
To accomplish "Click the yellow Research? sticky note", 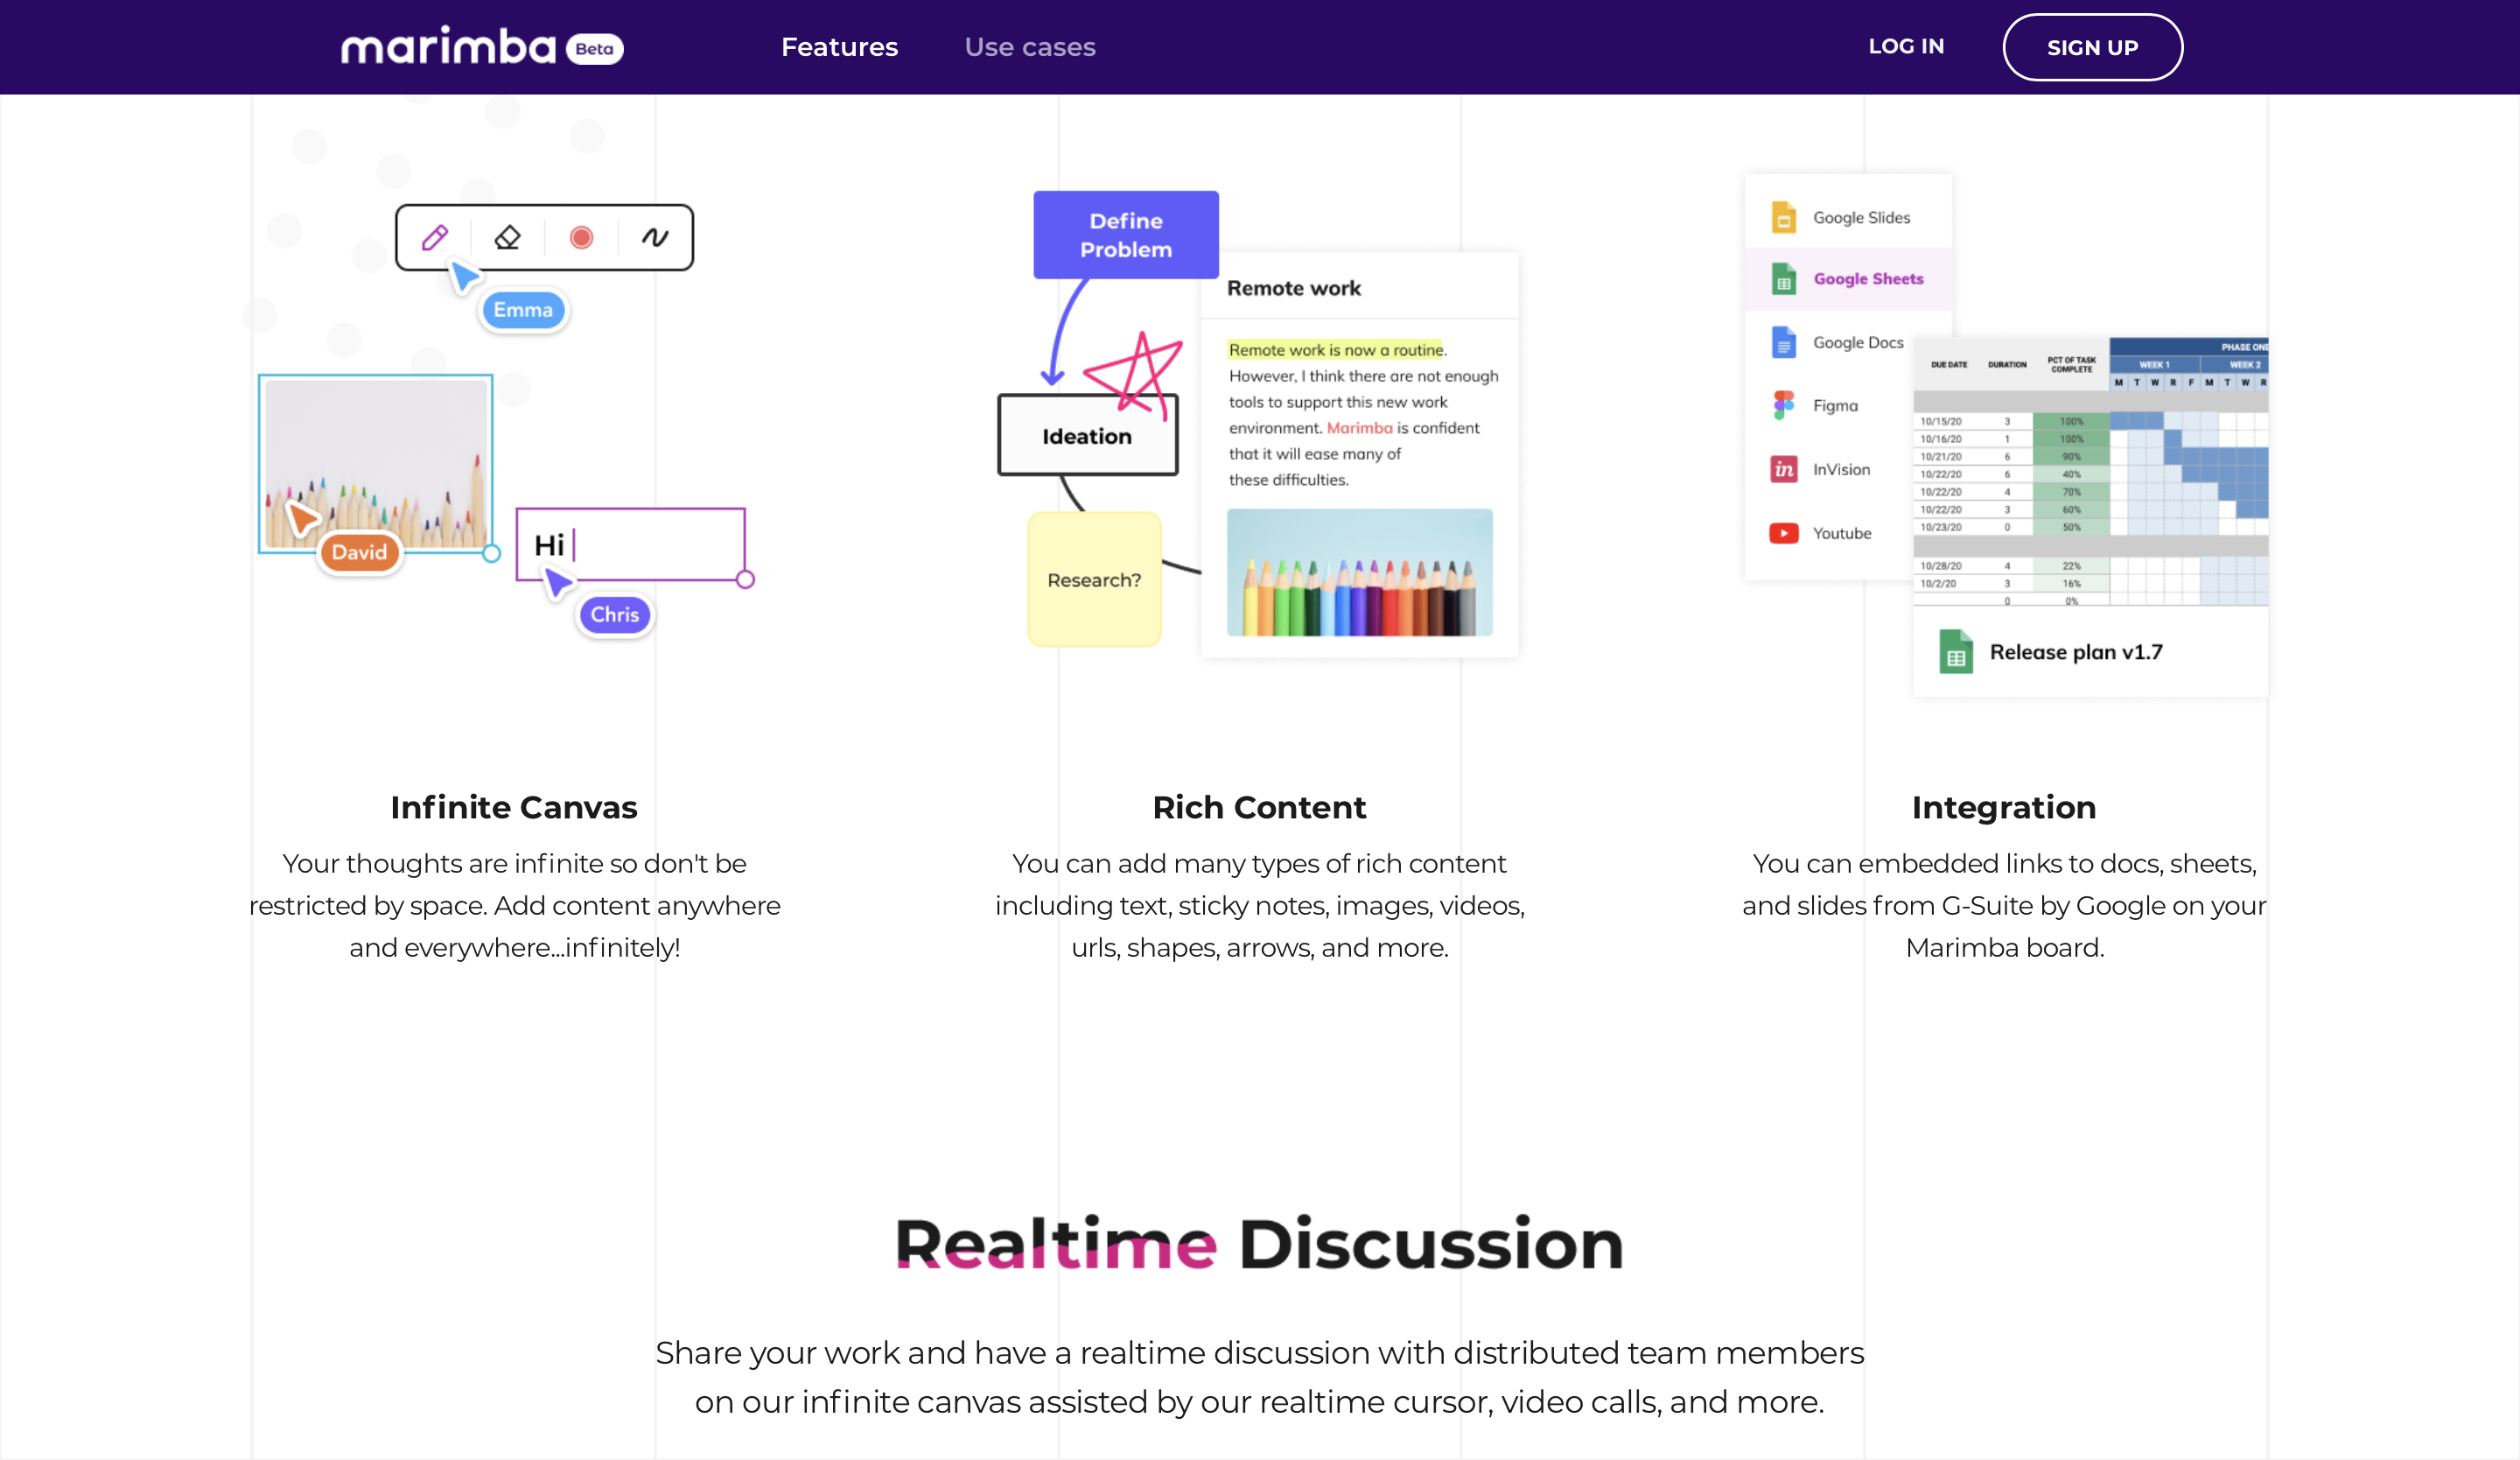I will click(1094, 580).
